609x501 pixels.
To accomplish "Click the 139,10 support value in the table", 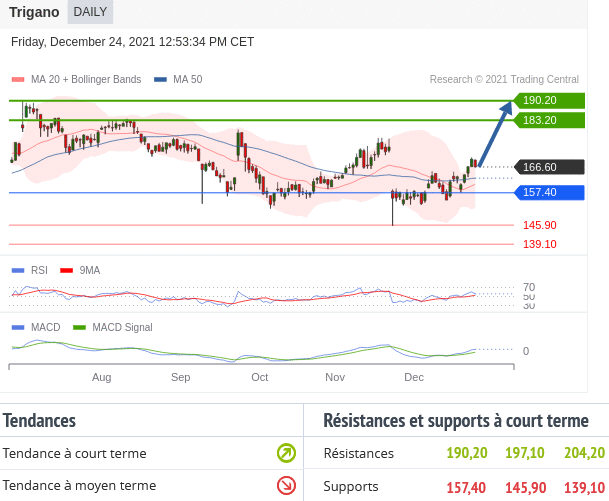I will [585, 487].
